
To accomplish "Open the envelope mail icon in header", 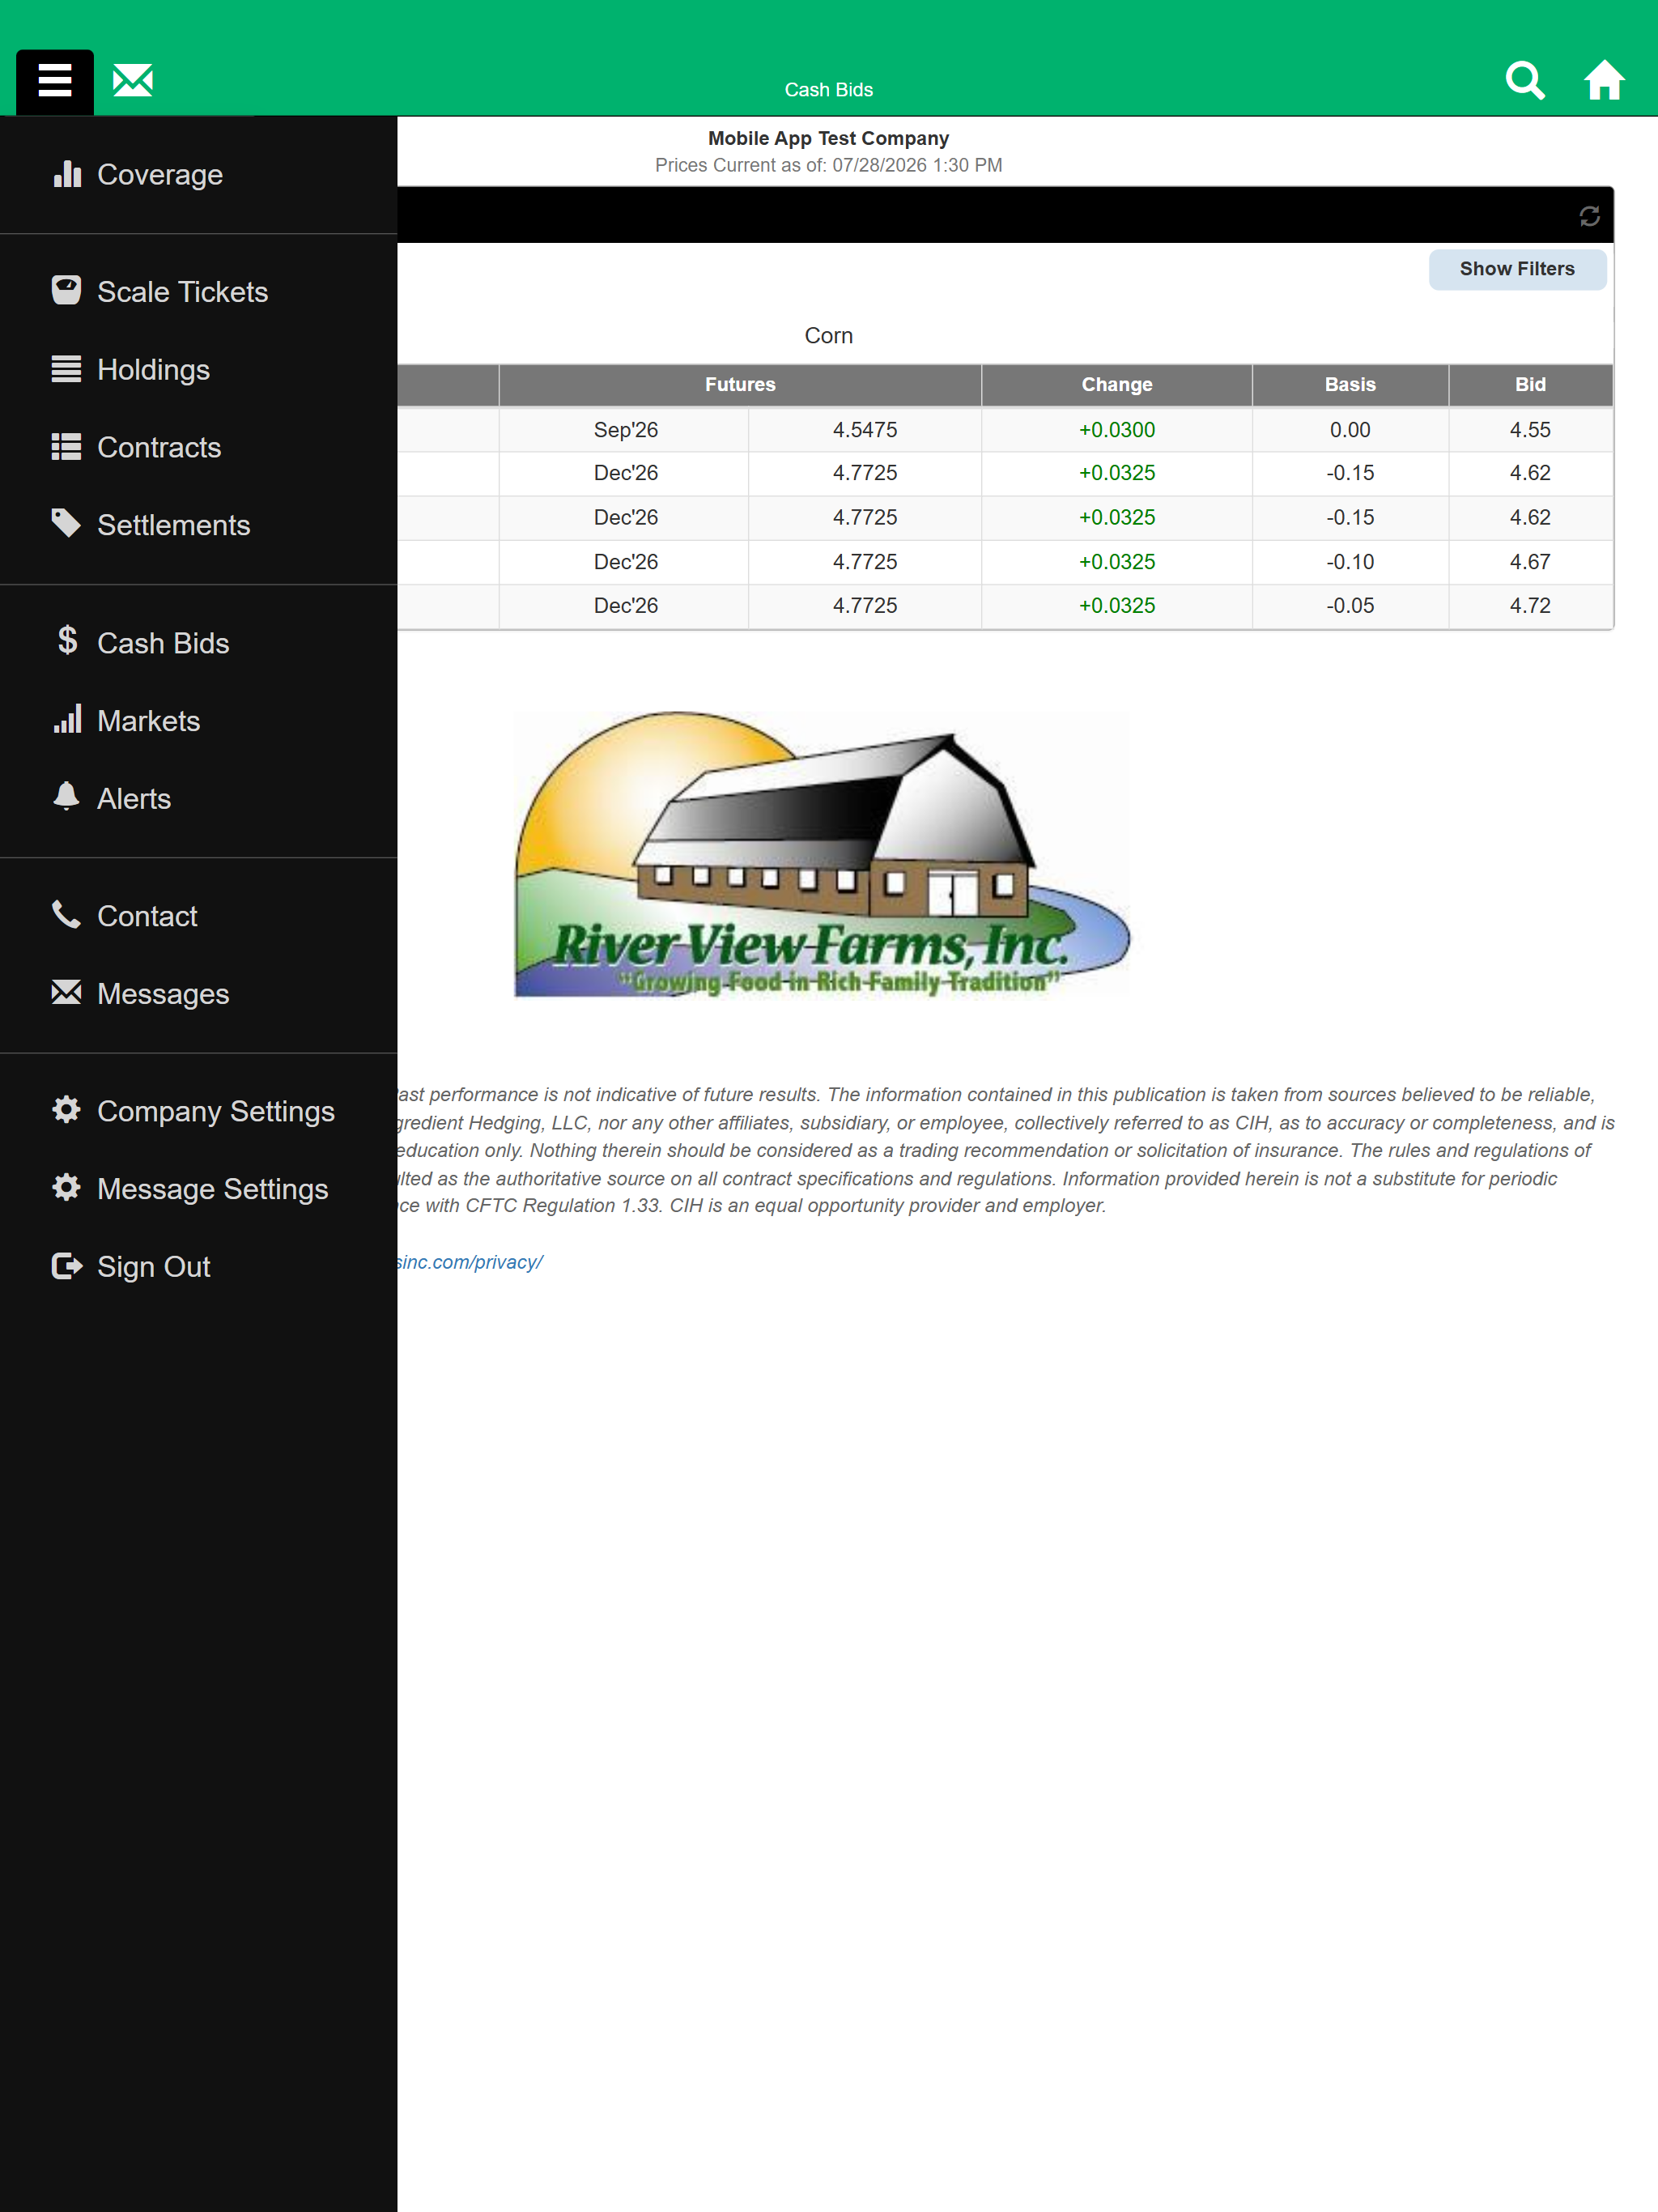I will [133, 80].
